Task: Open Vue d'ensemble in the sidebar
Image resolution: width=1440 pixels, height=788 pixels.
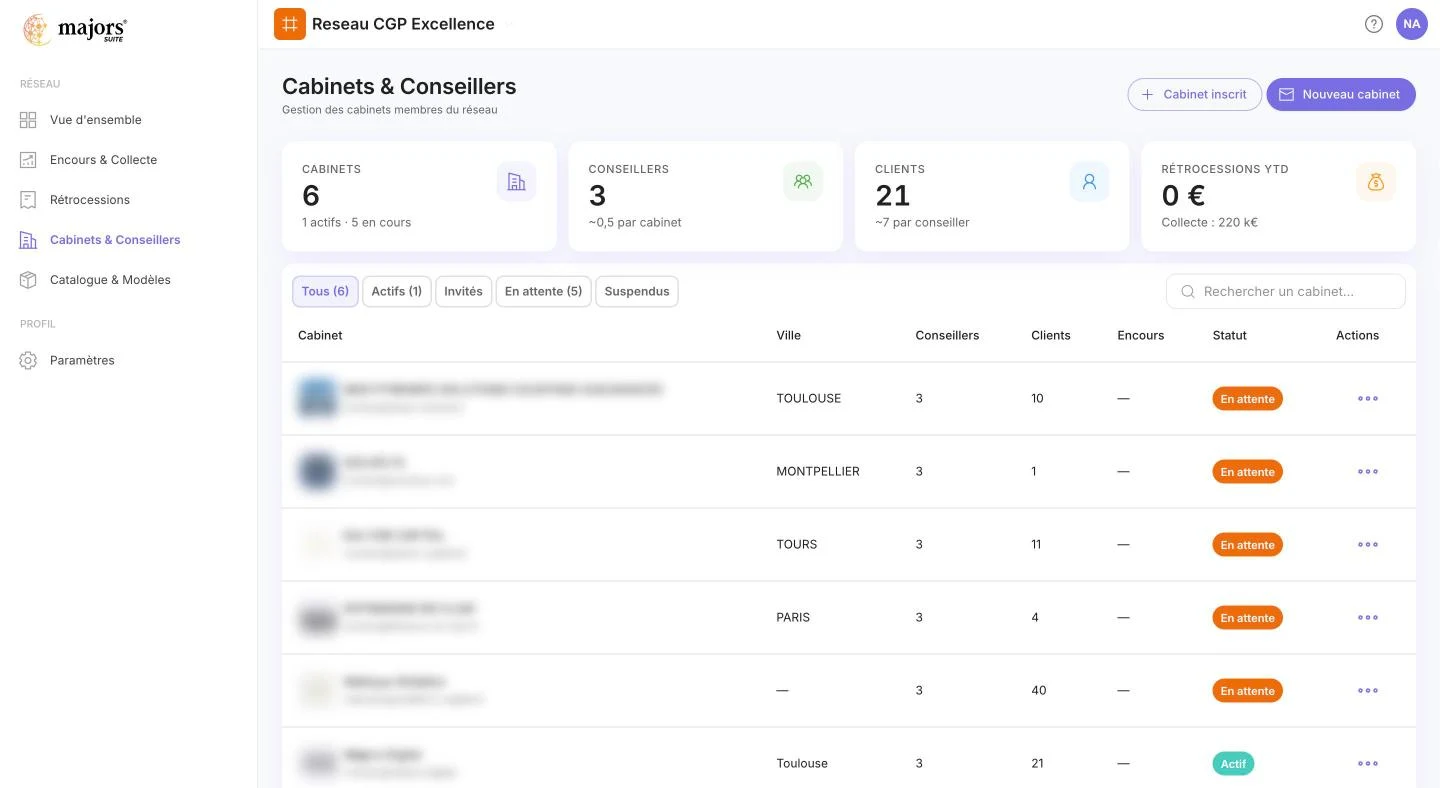Action: (96, 120)
